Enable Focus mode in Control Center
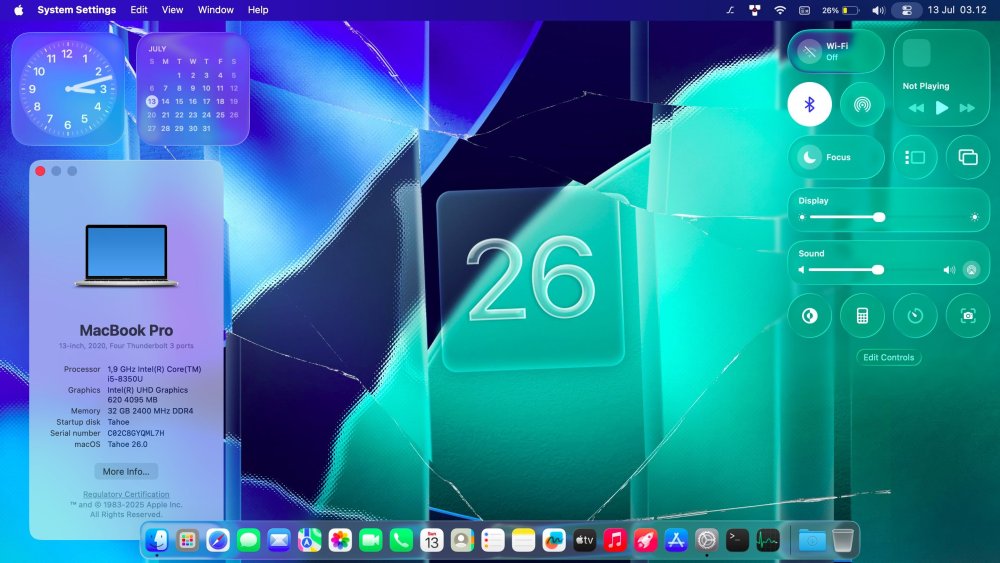The image size is (1000, 563). pos(835,157)
